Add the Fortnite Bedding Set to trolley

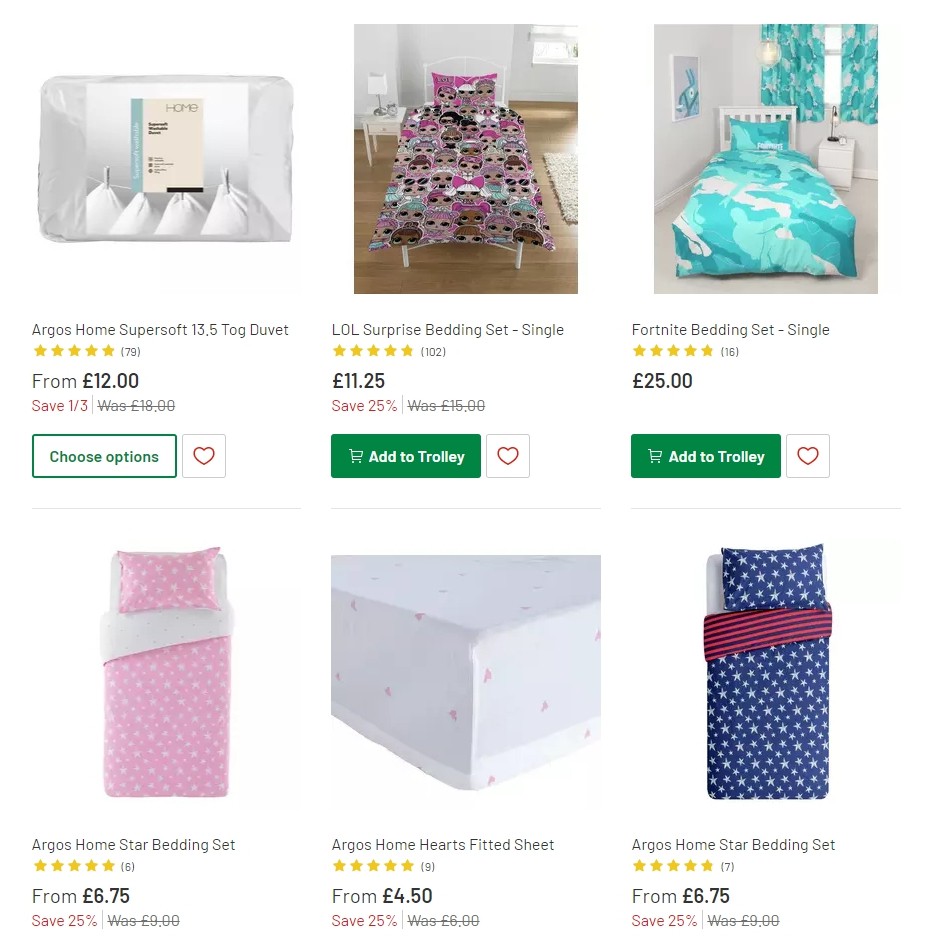705,456
